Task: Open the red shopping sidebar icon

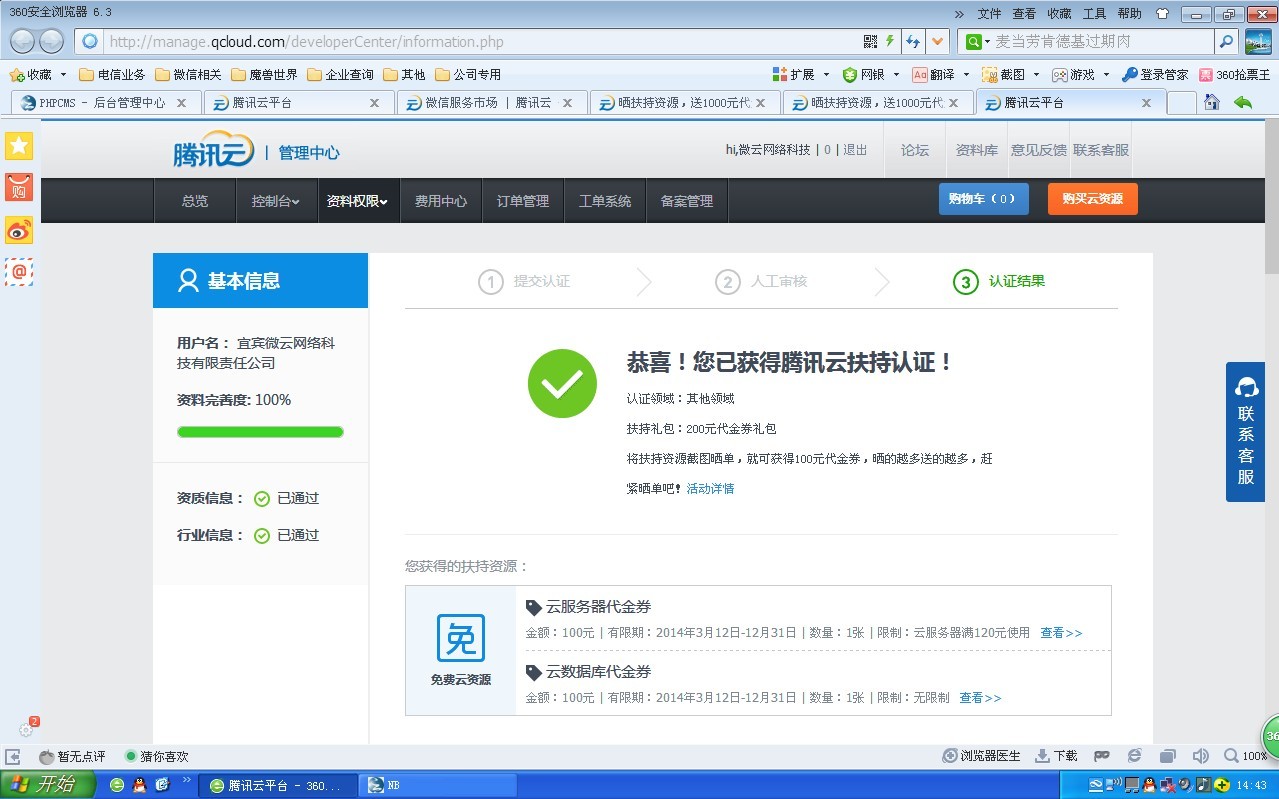Action: click(x=19, y=187)
